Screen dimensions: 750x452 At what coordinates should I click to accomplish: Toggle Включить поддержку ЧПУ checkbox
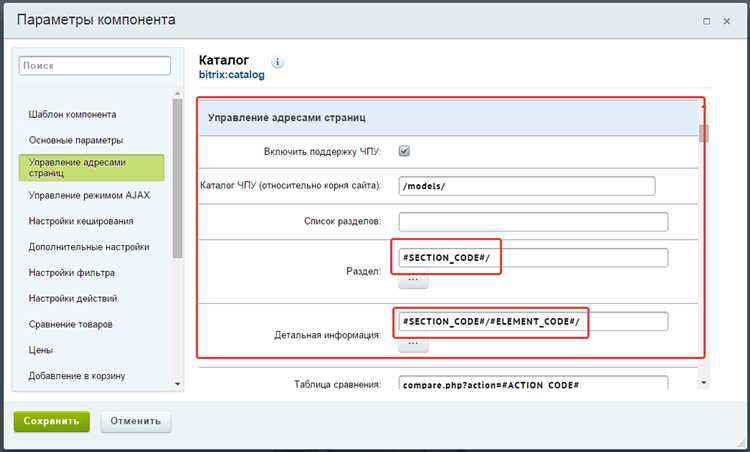point(404,151)
